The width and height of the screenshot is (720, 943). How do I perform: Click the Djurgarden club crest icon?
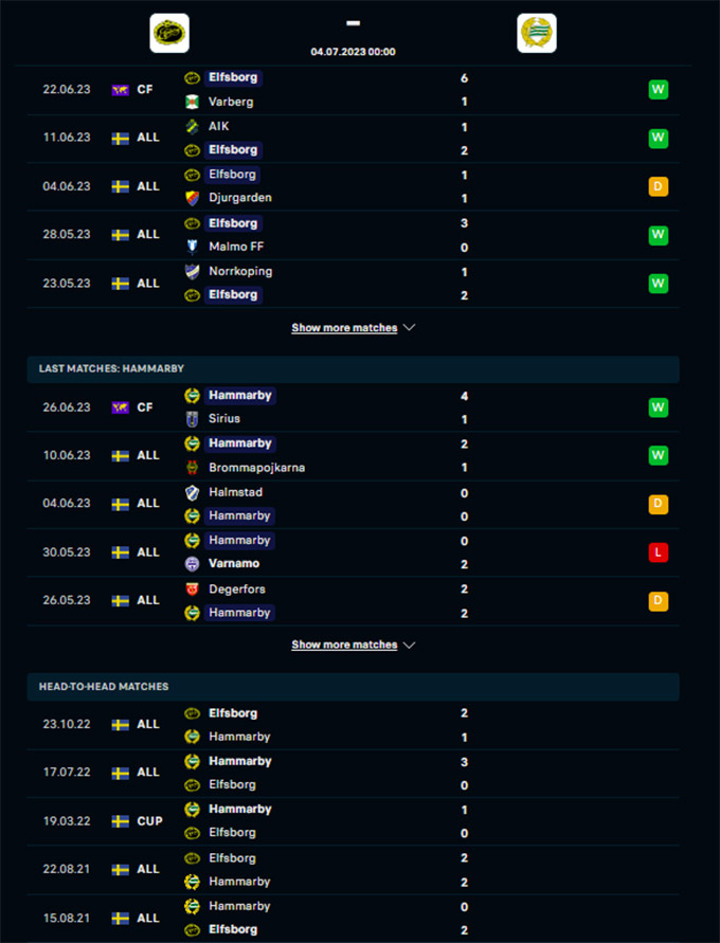pyautogui.click(x=192, y=198)
